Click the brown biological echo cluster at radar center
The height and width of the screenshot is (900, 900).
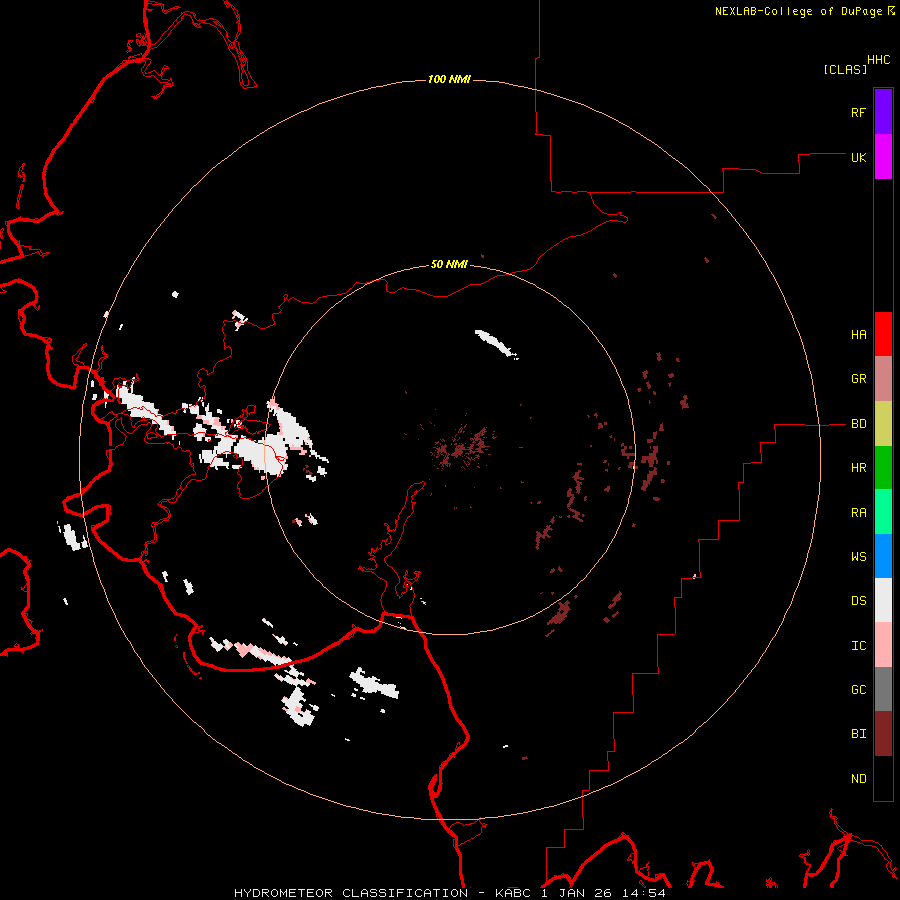[464, 447]
